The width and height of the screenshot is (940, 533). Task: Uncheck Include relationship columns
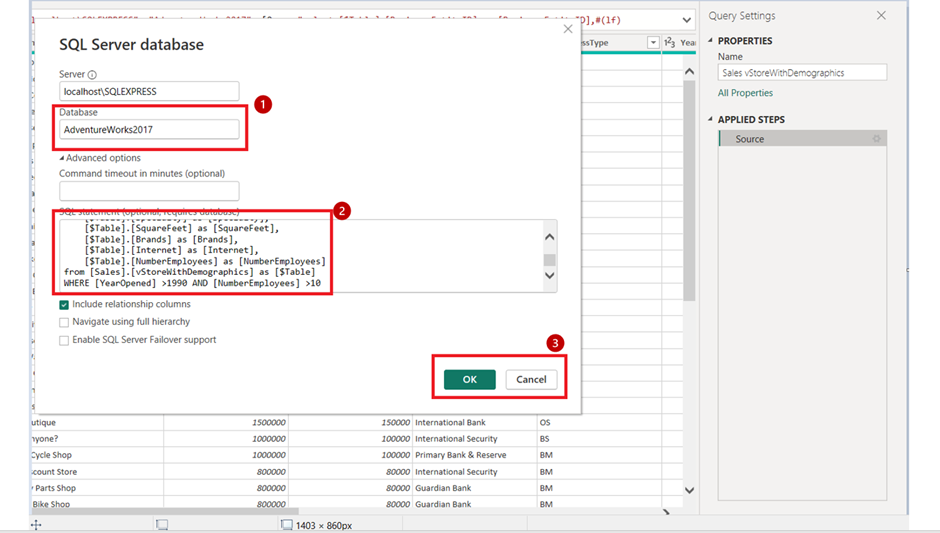coord(64,304)
